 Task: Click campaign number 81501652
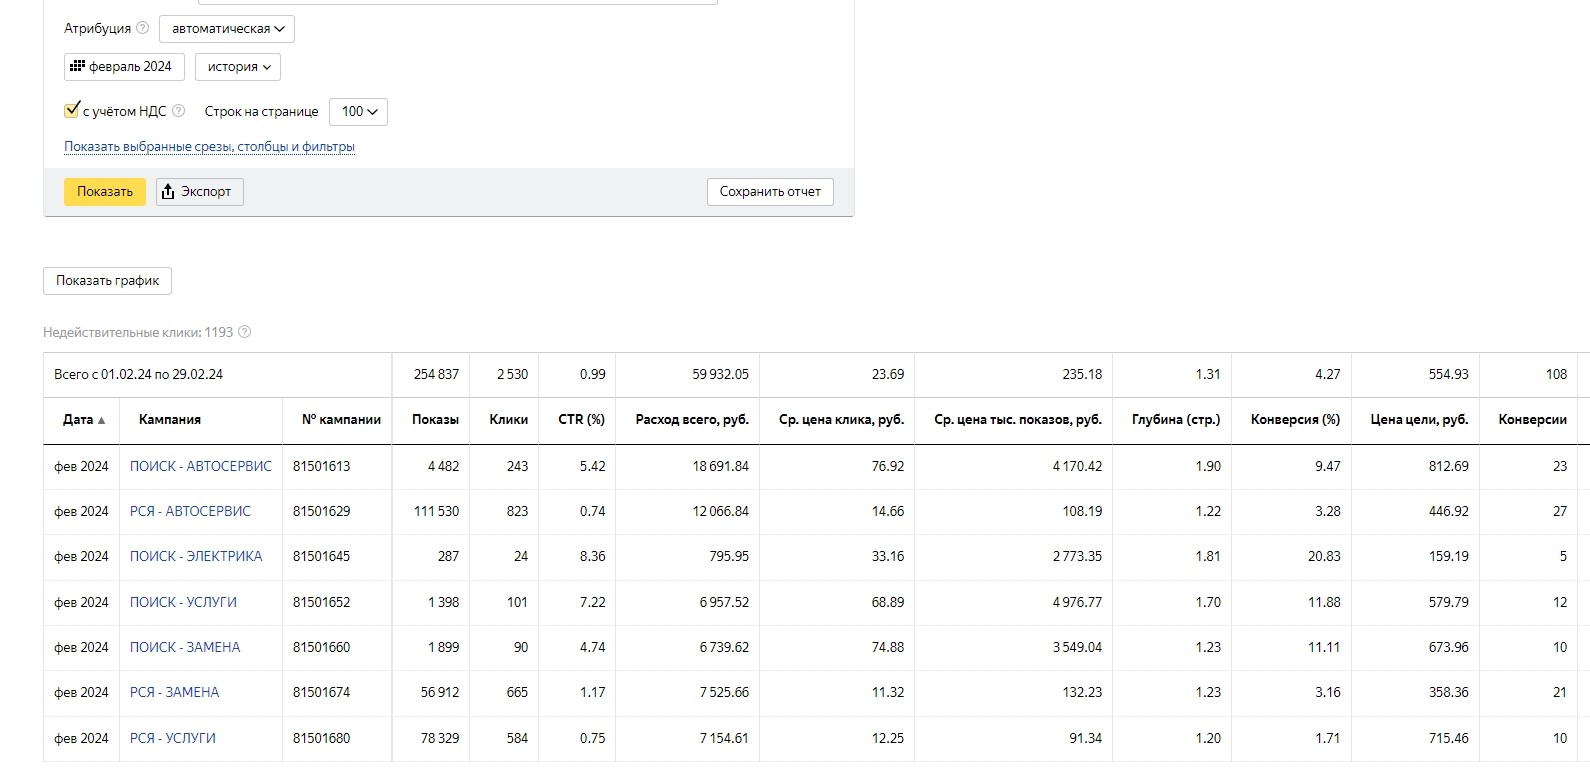[322, 602]
